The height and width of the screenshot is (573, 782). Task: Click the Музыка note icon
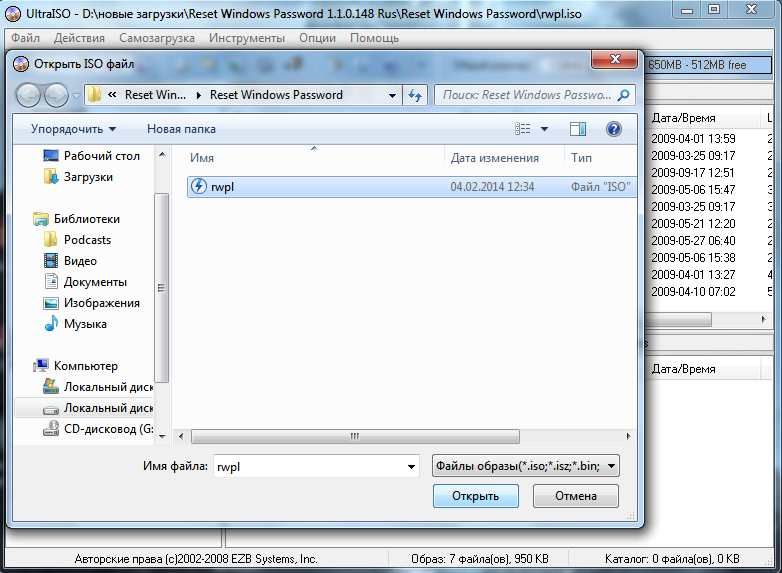coord(51,324)
